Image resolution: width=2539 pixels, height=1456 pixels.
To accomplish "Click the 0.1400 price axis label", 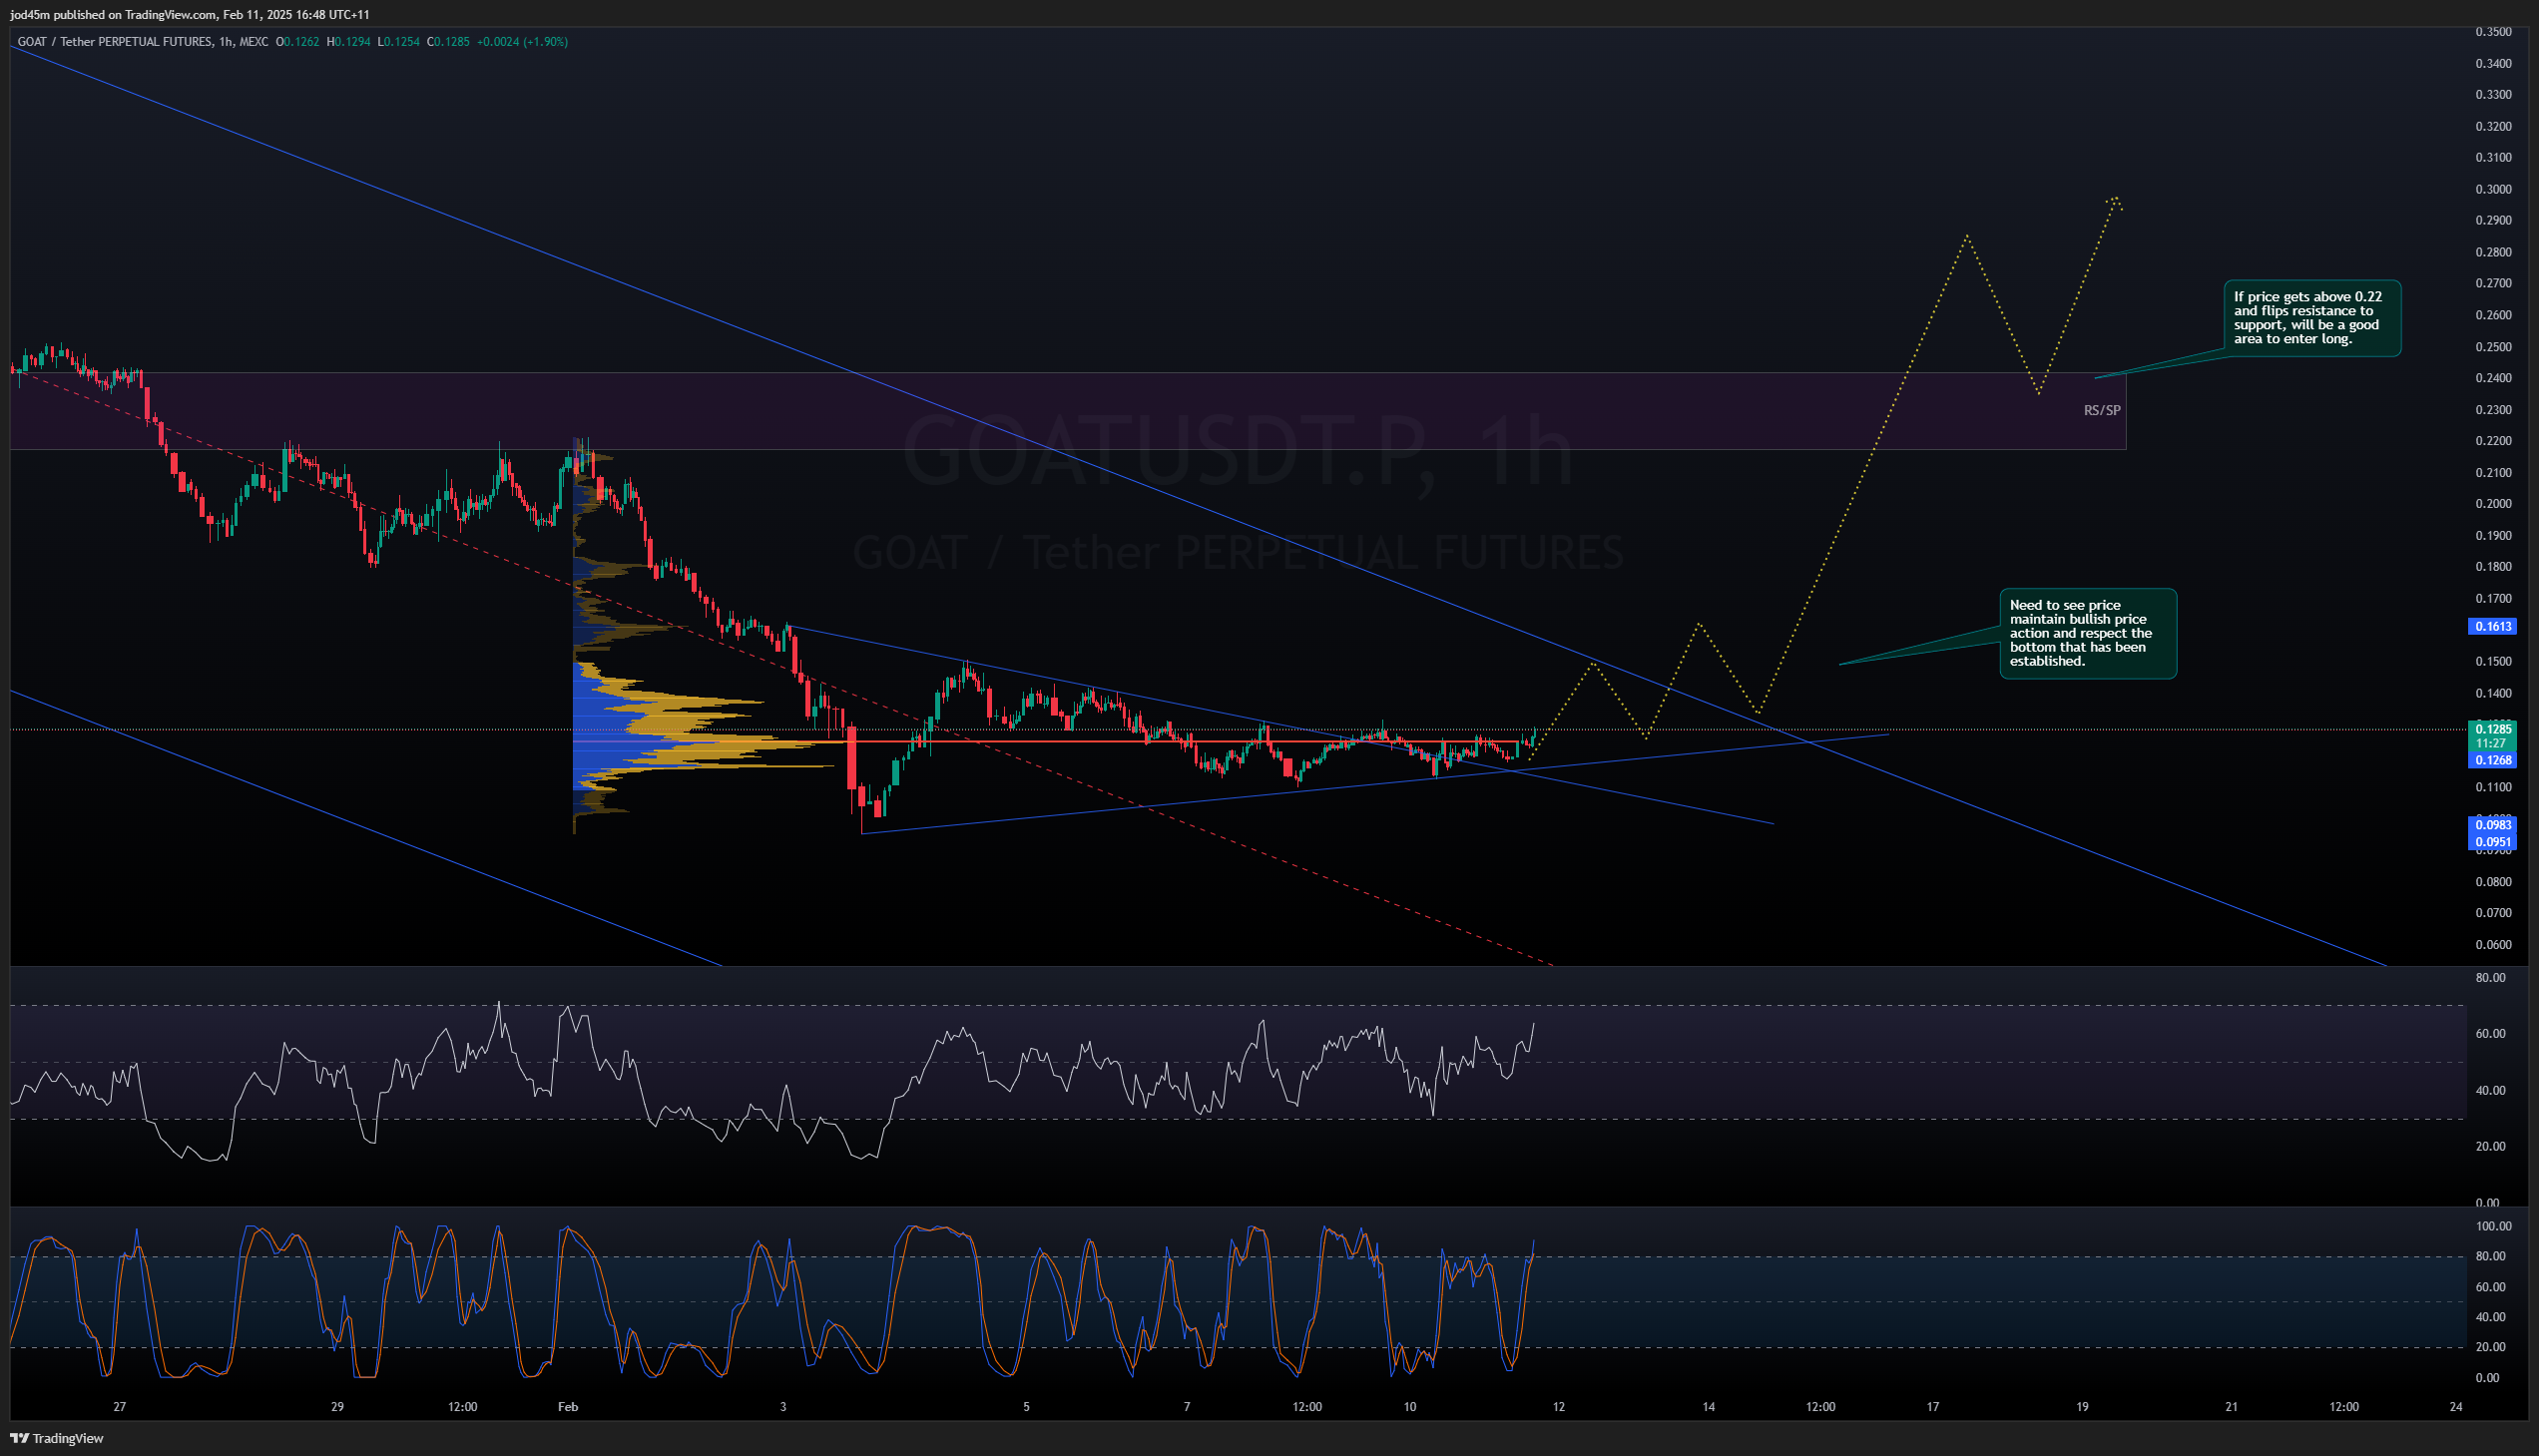I will [x=2493, y=693].
